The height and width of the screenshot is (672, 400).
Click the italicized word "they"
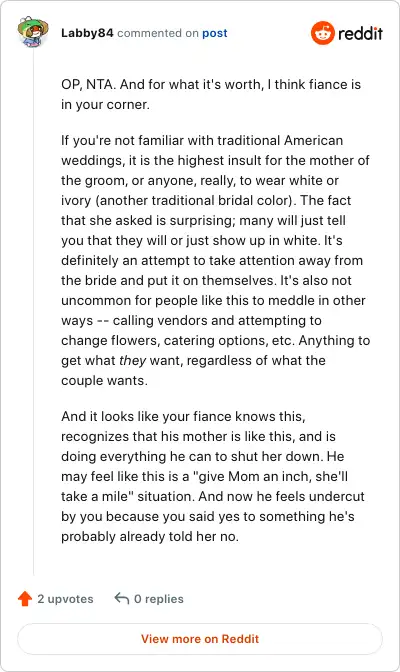tap(132, 360)
